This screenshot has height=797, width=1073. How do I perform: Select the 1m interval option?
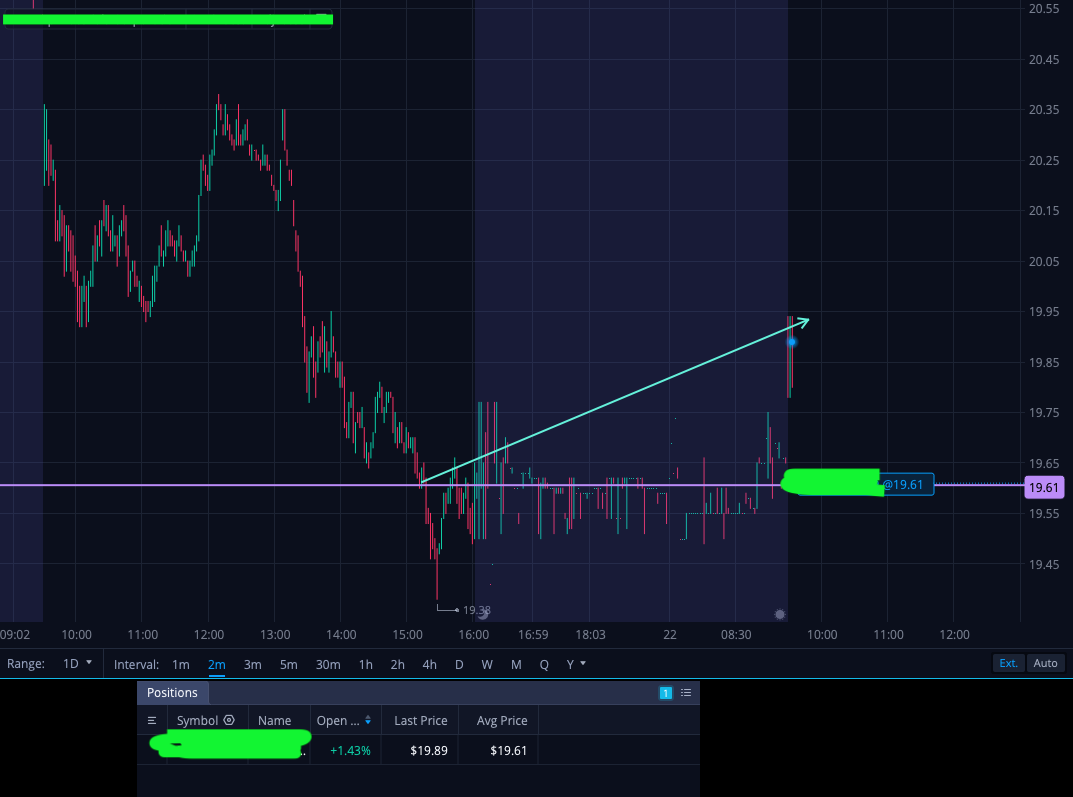point(181,664)
